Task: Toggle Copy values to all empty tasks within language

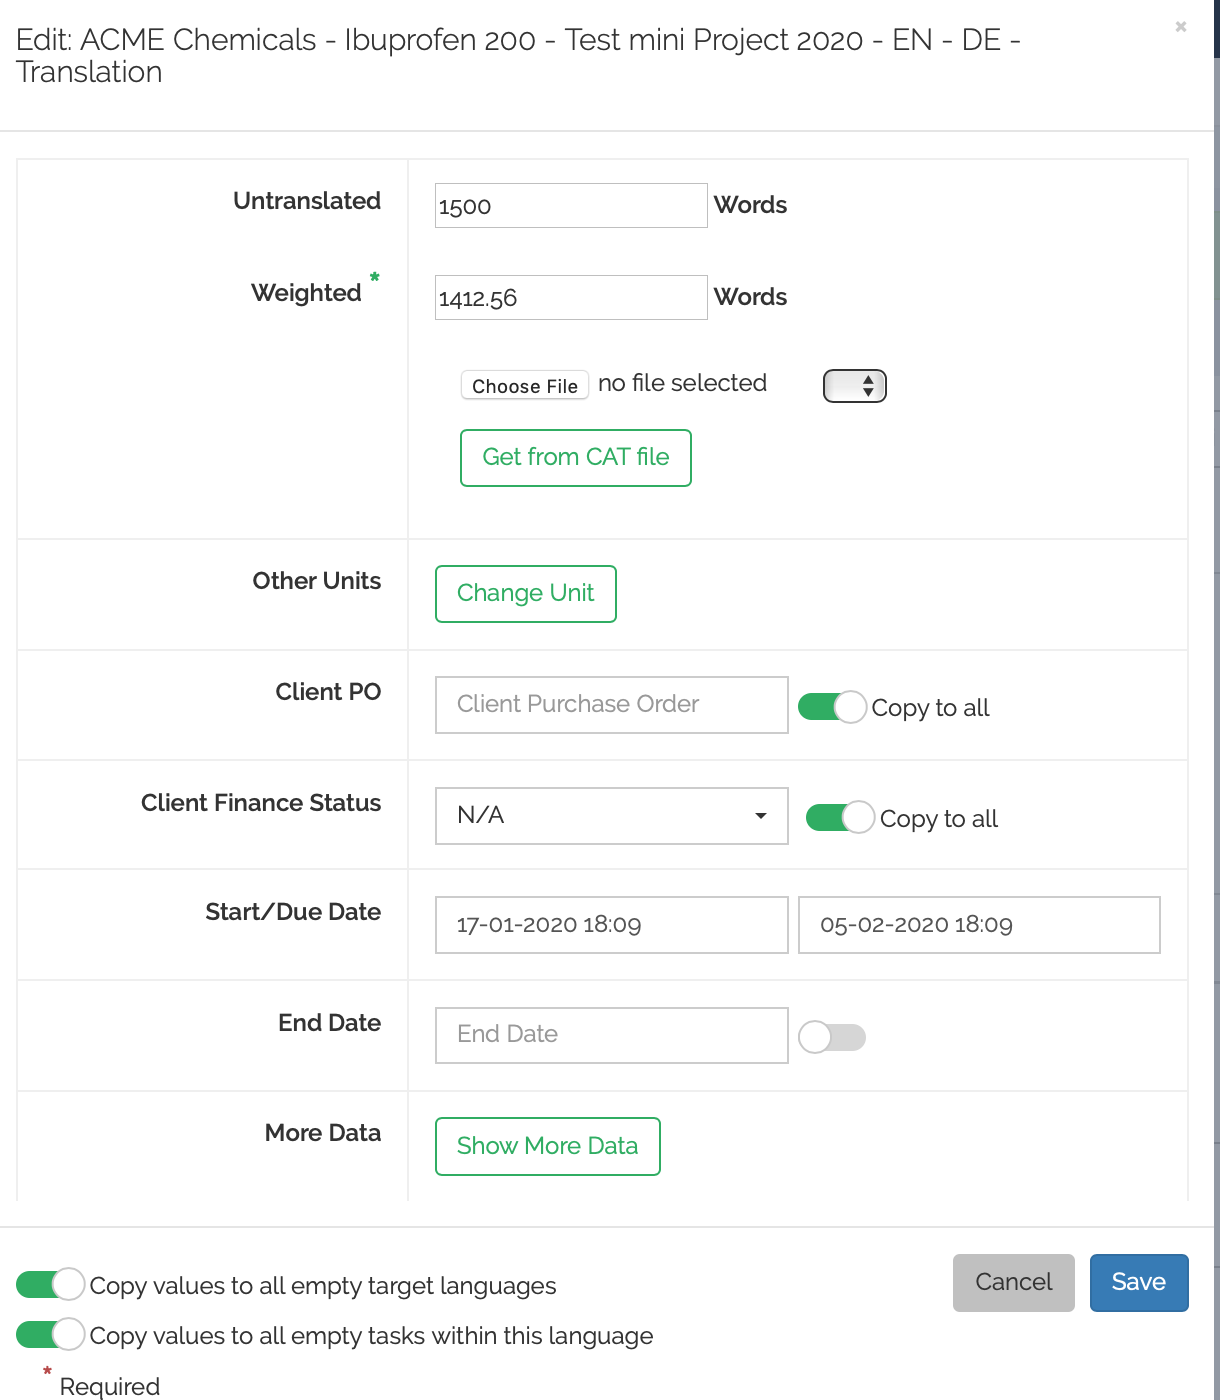Action: 50,1334
